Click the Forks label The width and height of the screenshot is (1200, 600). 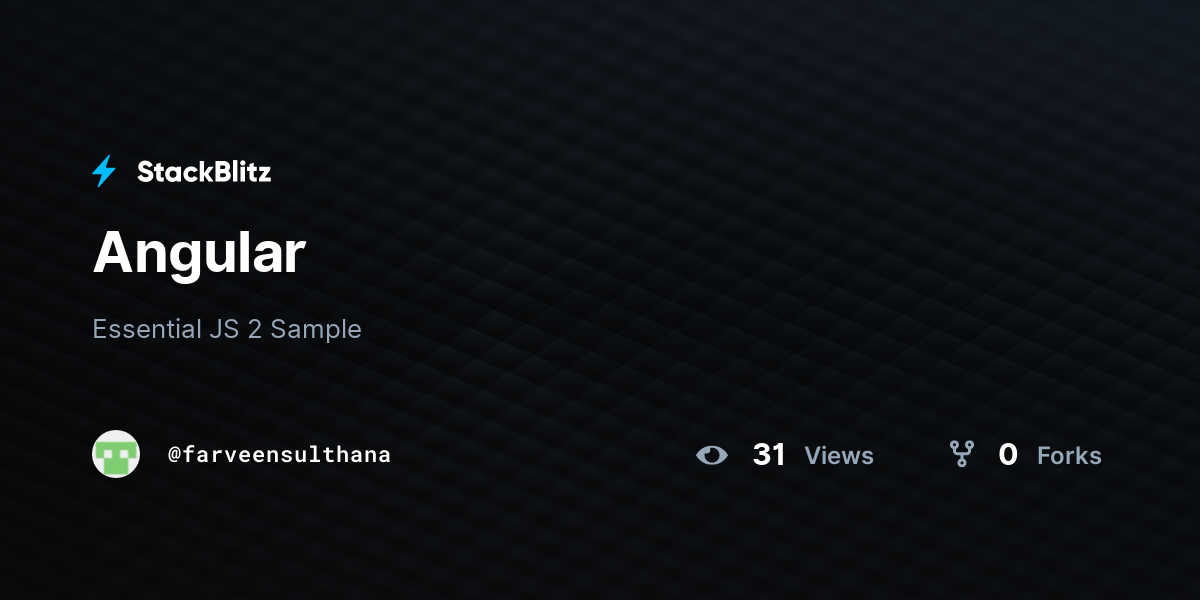(x=1069, y=456)
